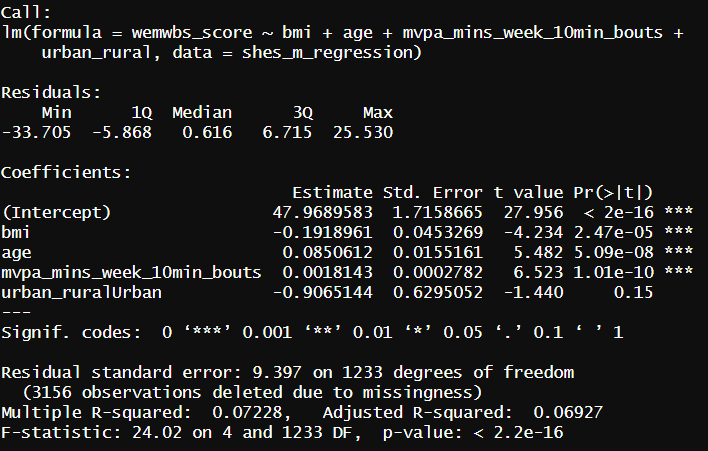Click the Median residual value 0.616
Screen dimensions: 708x451
tap(208, 132)
